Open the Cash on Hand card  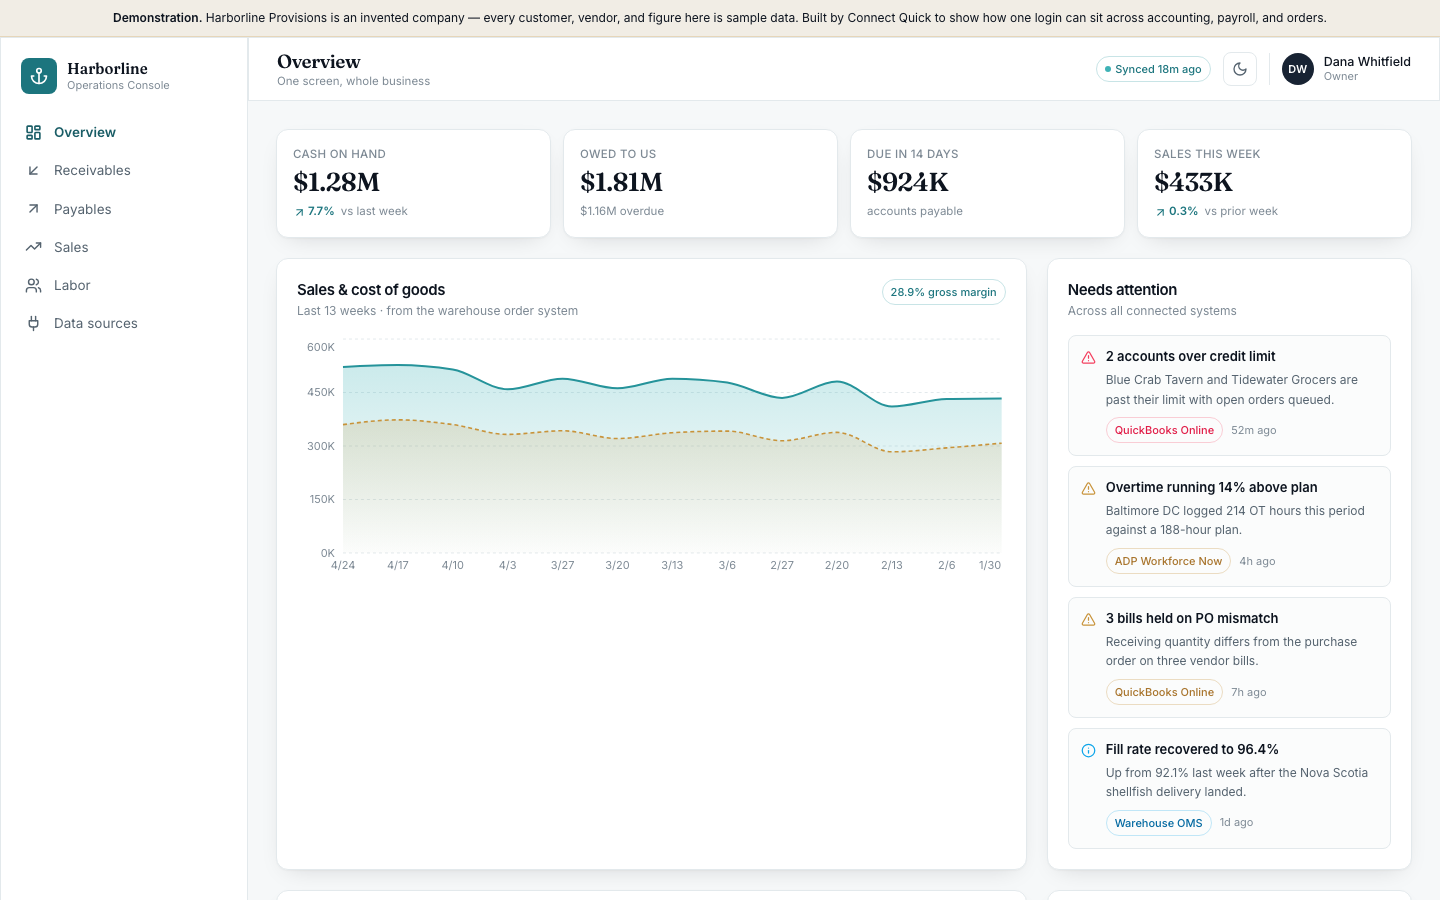(413, 184)
